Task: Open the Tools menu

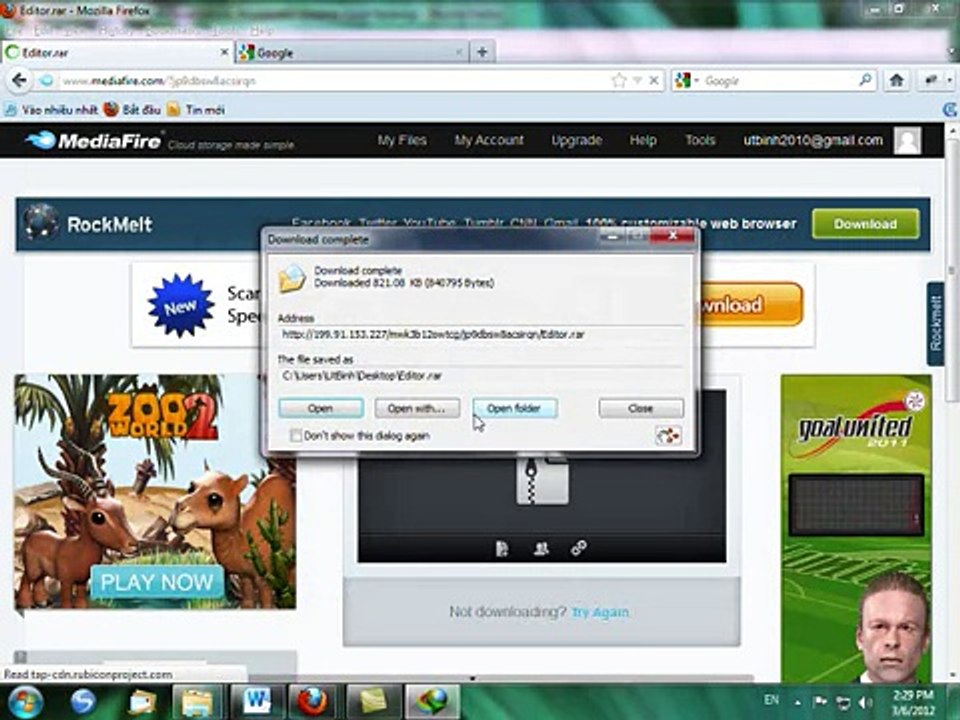Action: pos(700,140)
